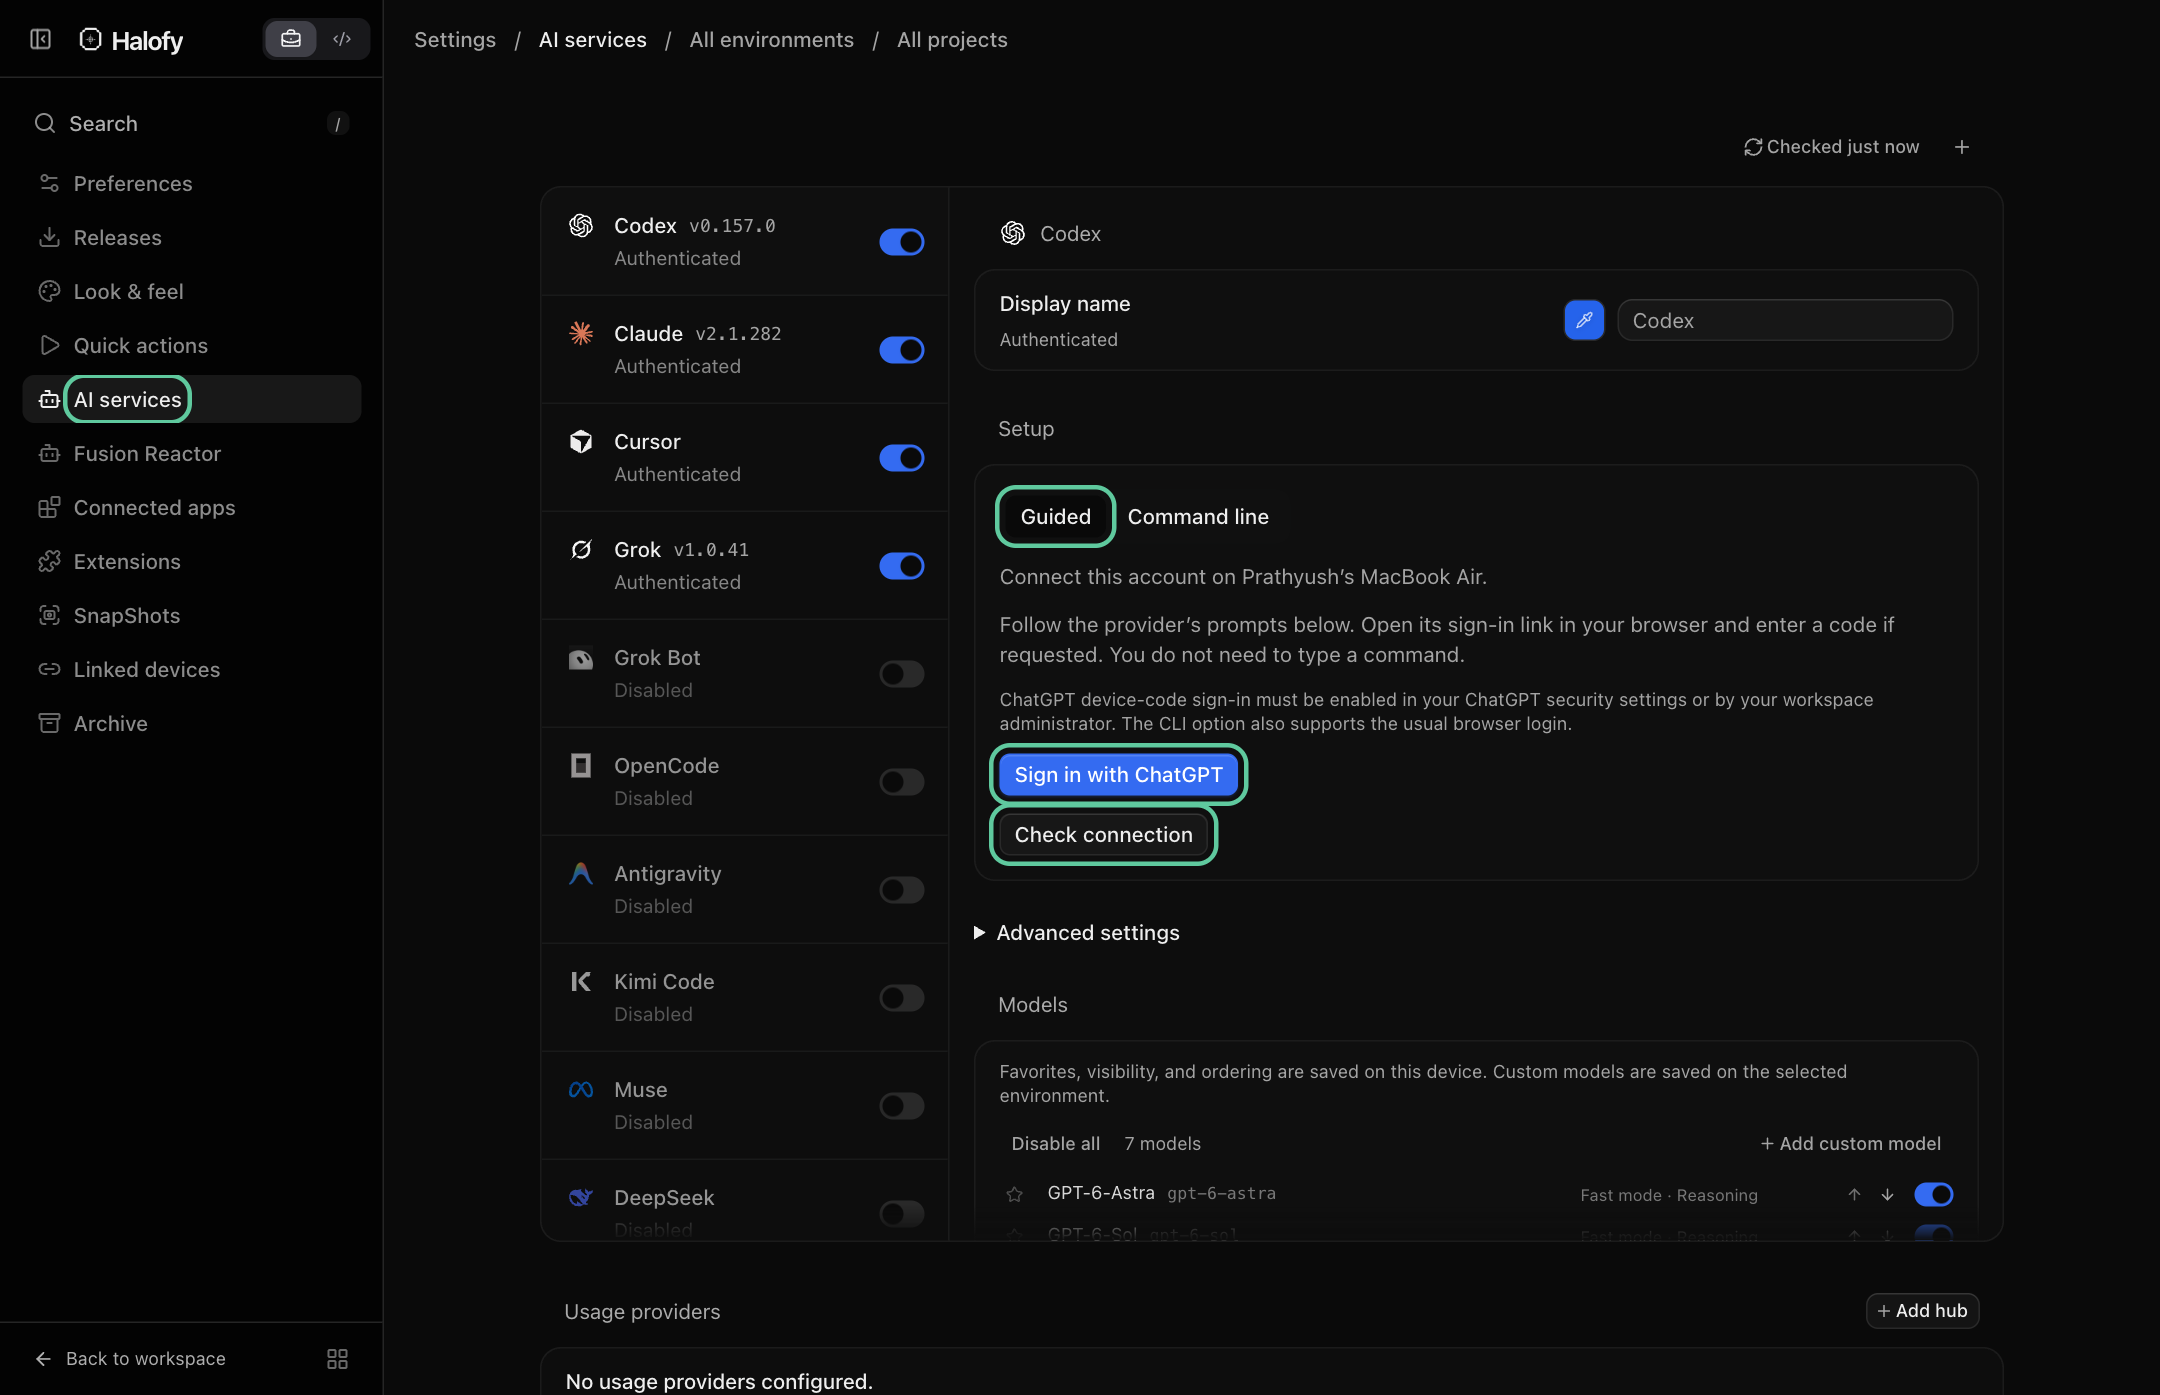
Task: Open the All projects breadcrumb
Action: [x=952, y=40]
